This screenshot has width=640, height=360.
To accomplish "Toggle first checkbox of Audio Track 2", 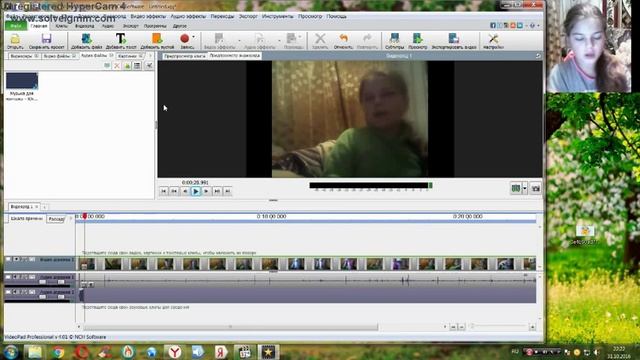I will tap(8, 292).
